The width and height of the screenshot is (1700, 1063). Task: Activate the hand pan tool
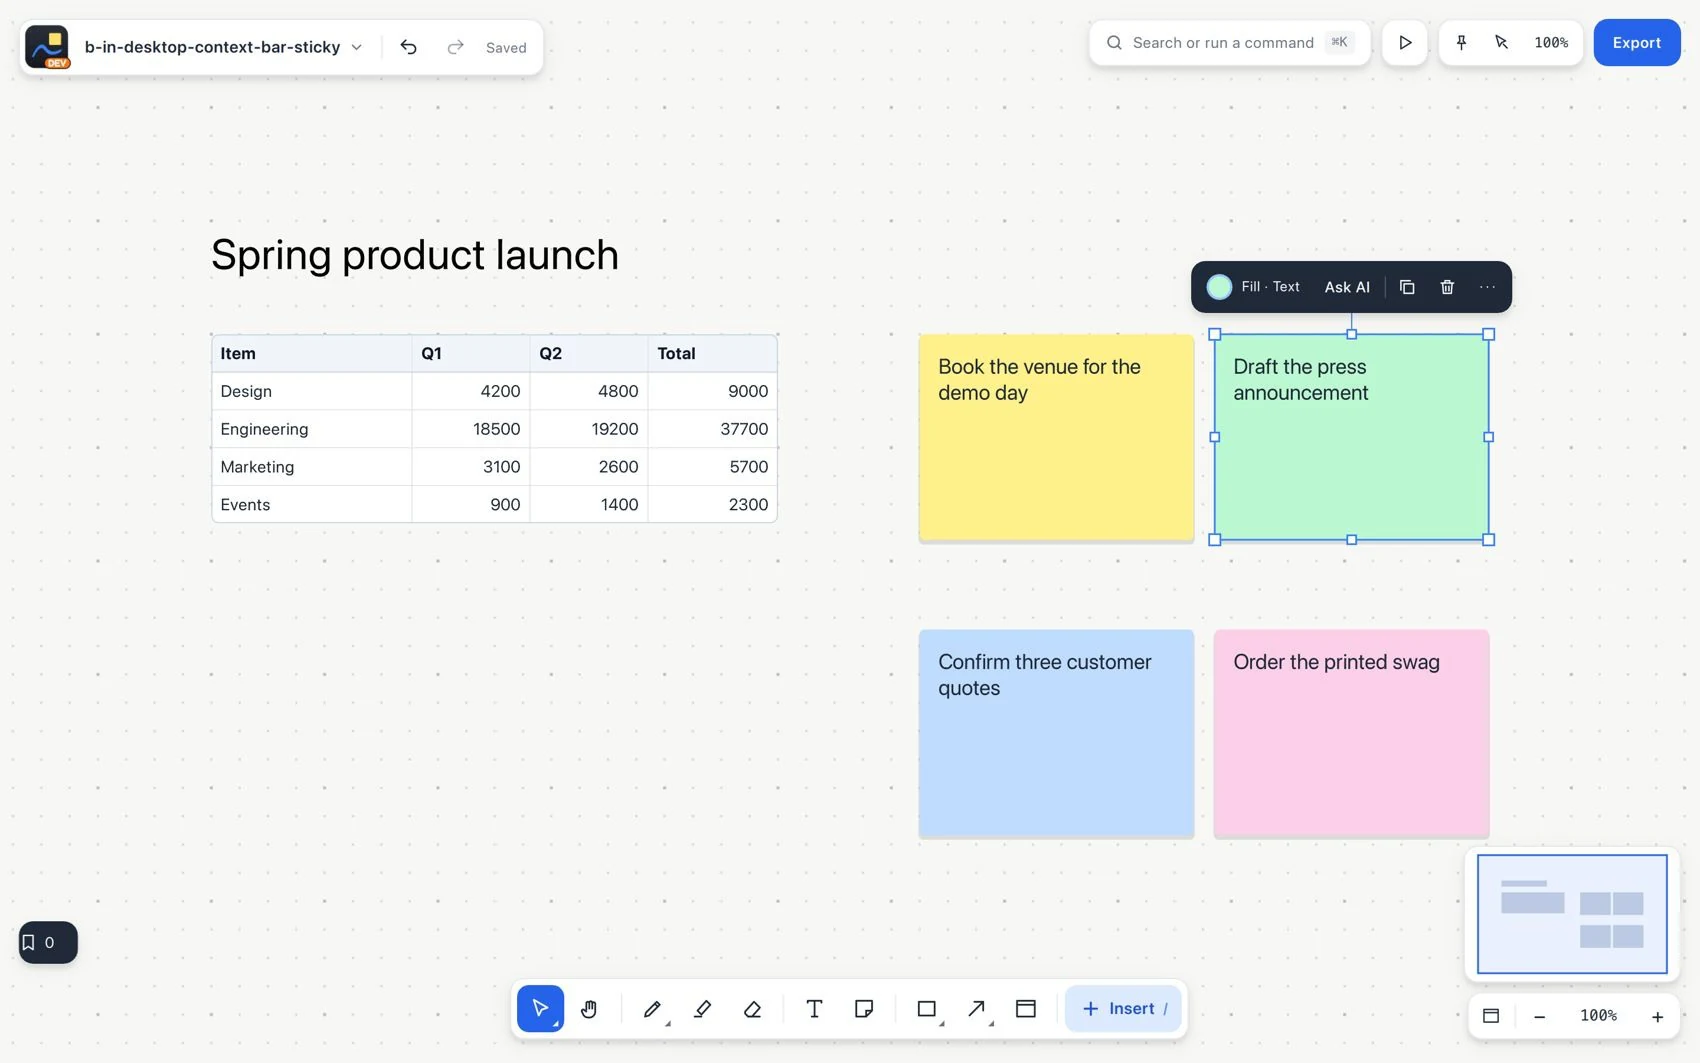click(589, 1008)
